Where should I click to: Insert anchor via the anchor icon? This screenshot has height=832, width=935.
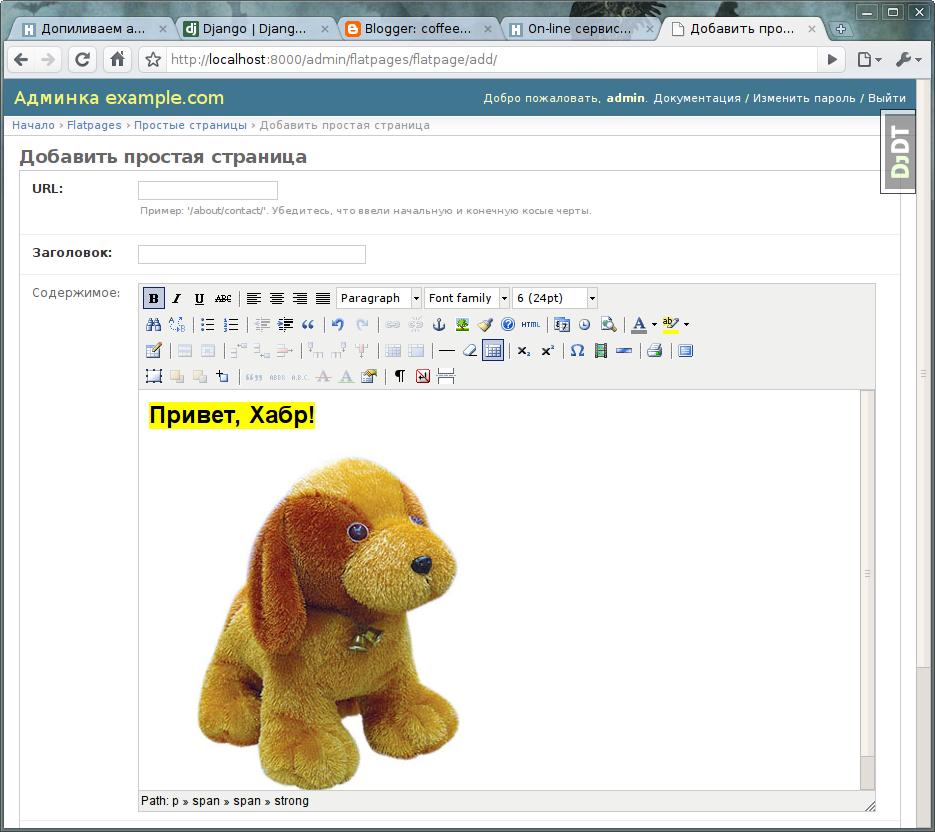pyautogui.click(x=439, y=324)
